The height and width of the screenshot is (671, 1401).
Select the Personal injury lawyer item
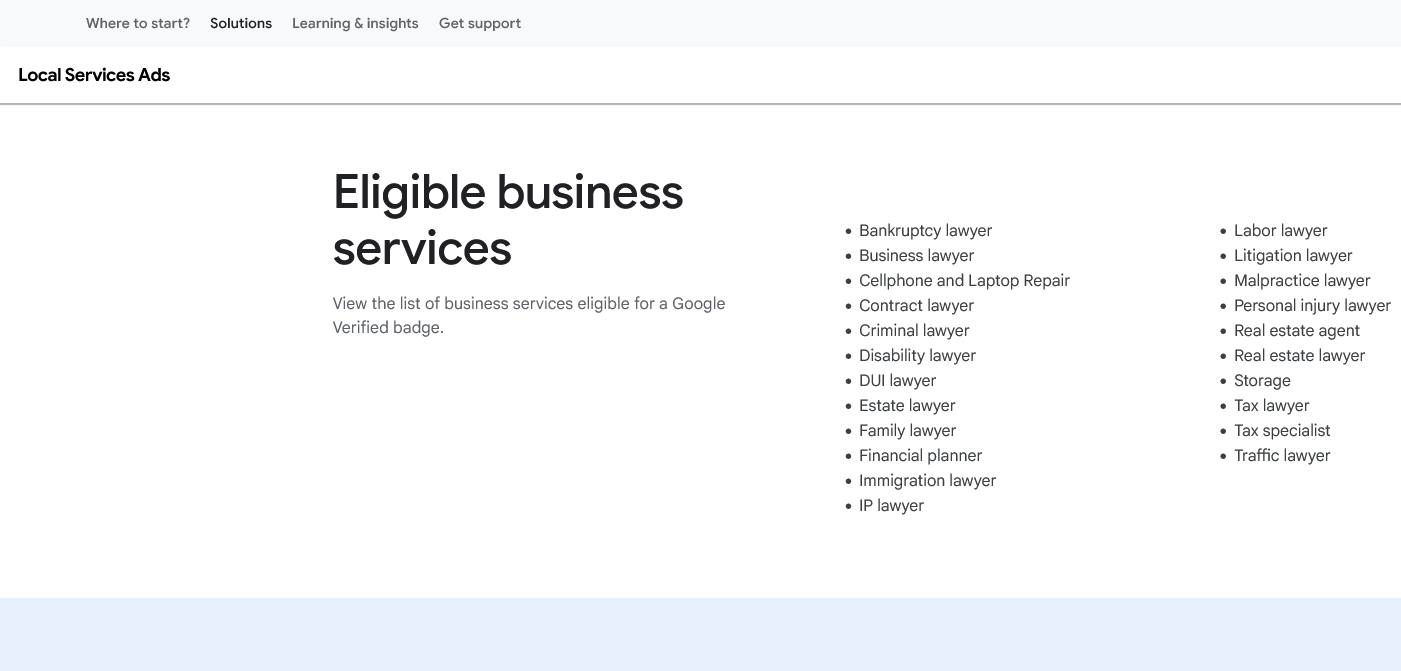pos(1312,305)
